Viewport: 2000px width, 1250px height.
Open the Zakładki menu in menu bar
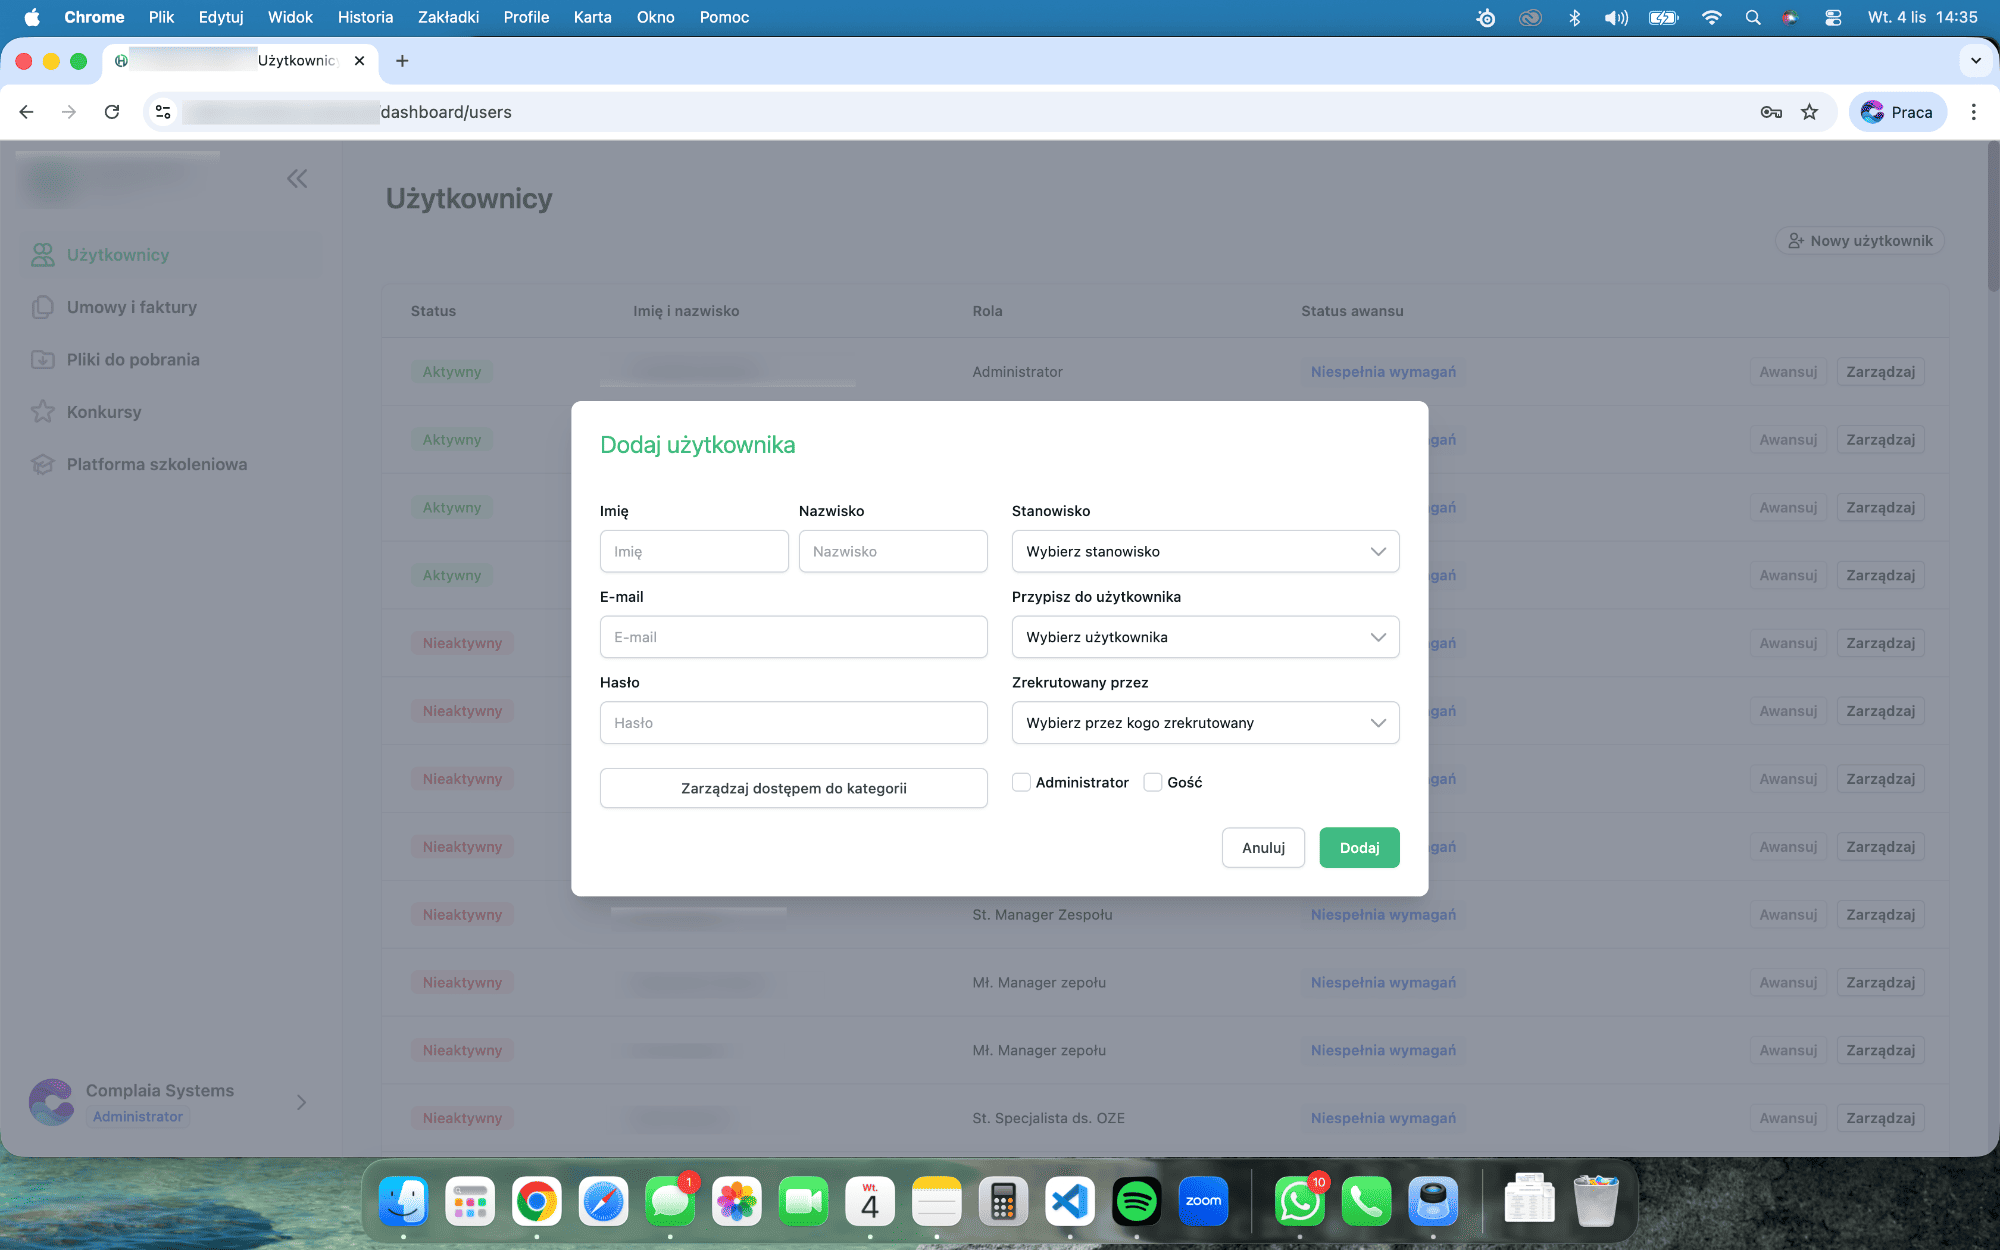point(448,17)
